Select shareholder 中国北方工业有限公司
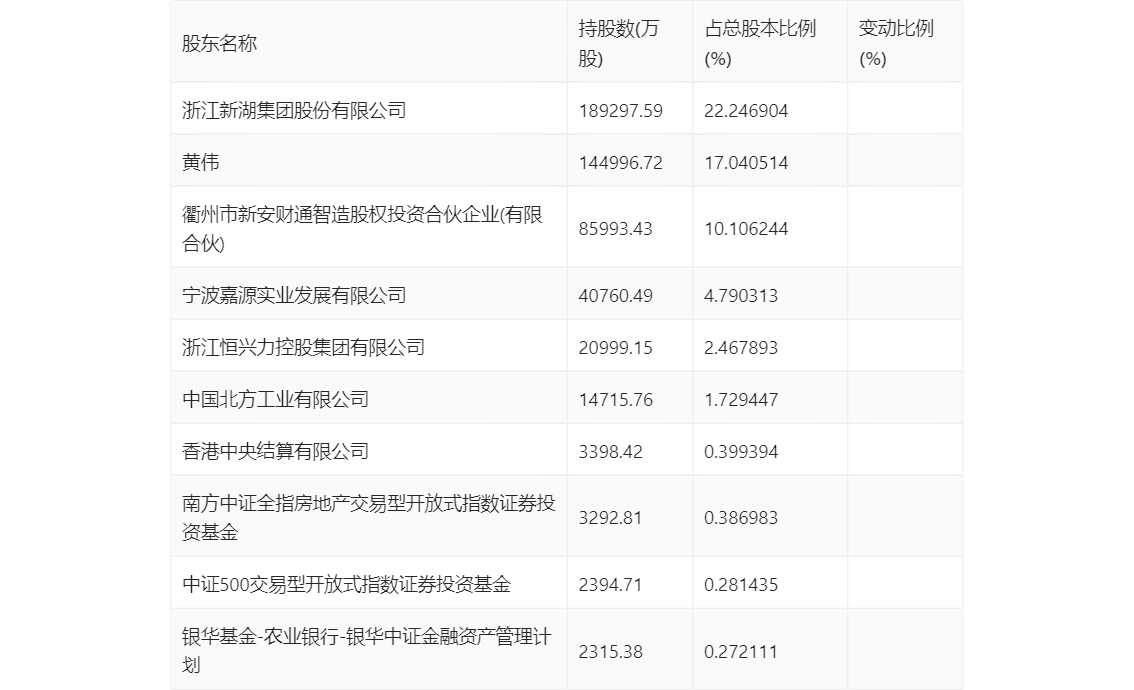The image size is (1134, 690). pos(276,399)
